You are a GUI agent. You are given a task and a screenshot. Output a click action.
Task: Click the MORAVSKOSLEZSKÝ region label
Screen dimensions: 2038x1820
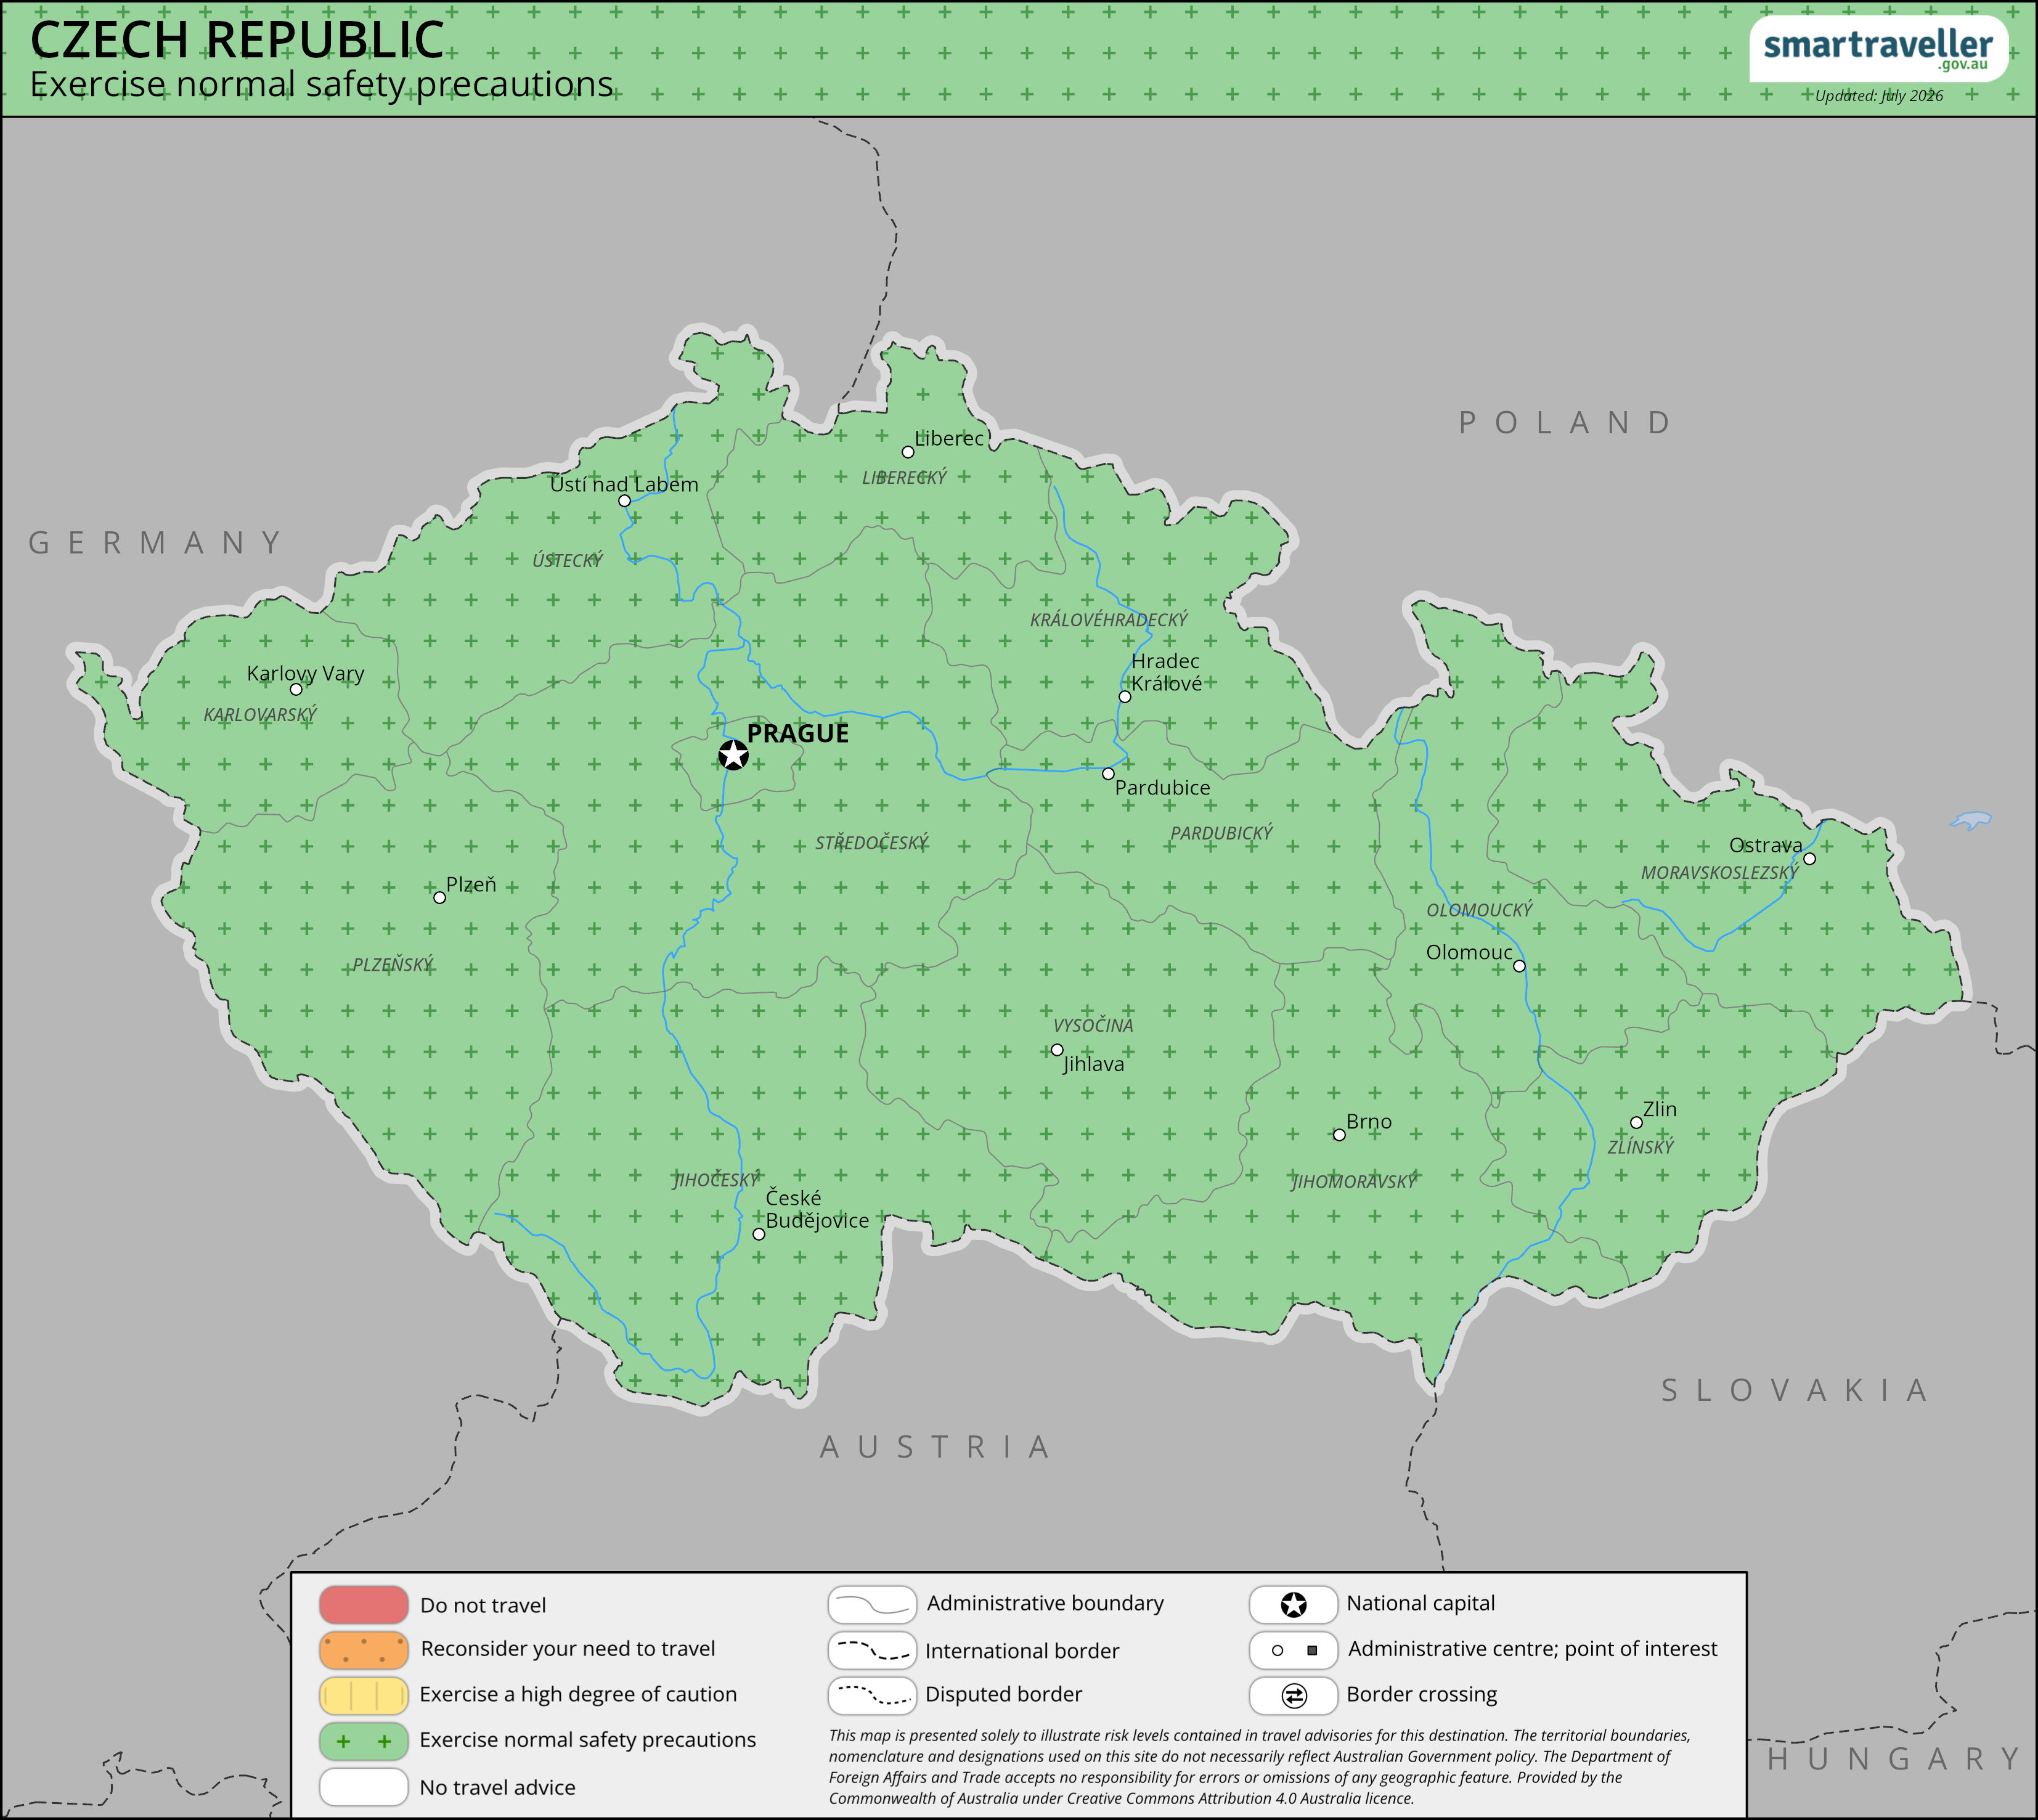1719,873
